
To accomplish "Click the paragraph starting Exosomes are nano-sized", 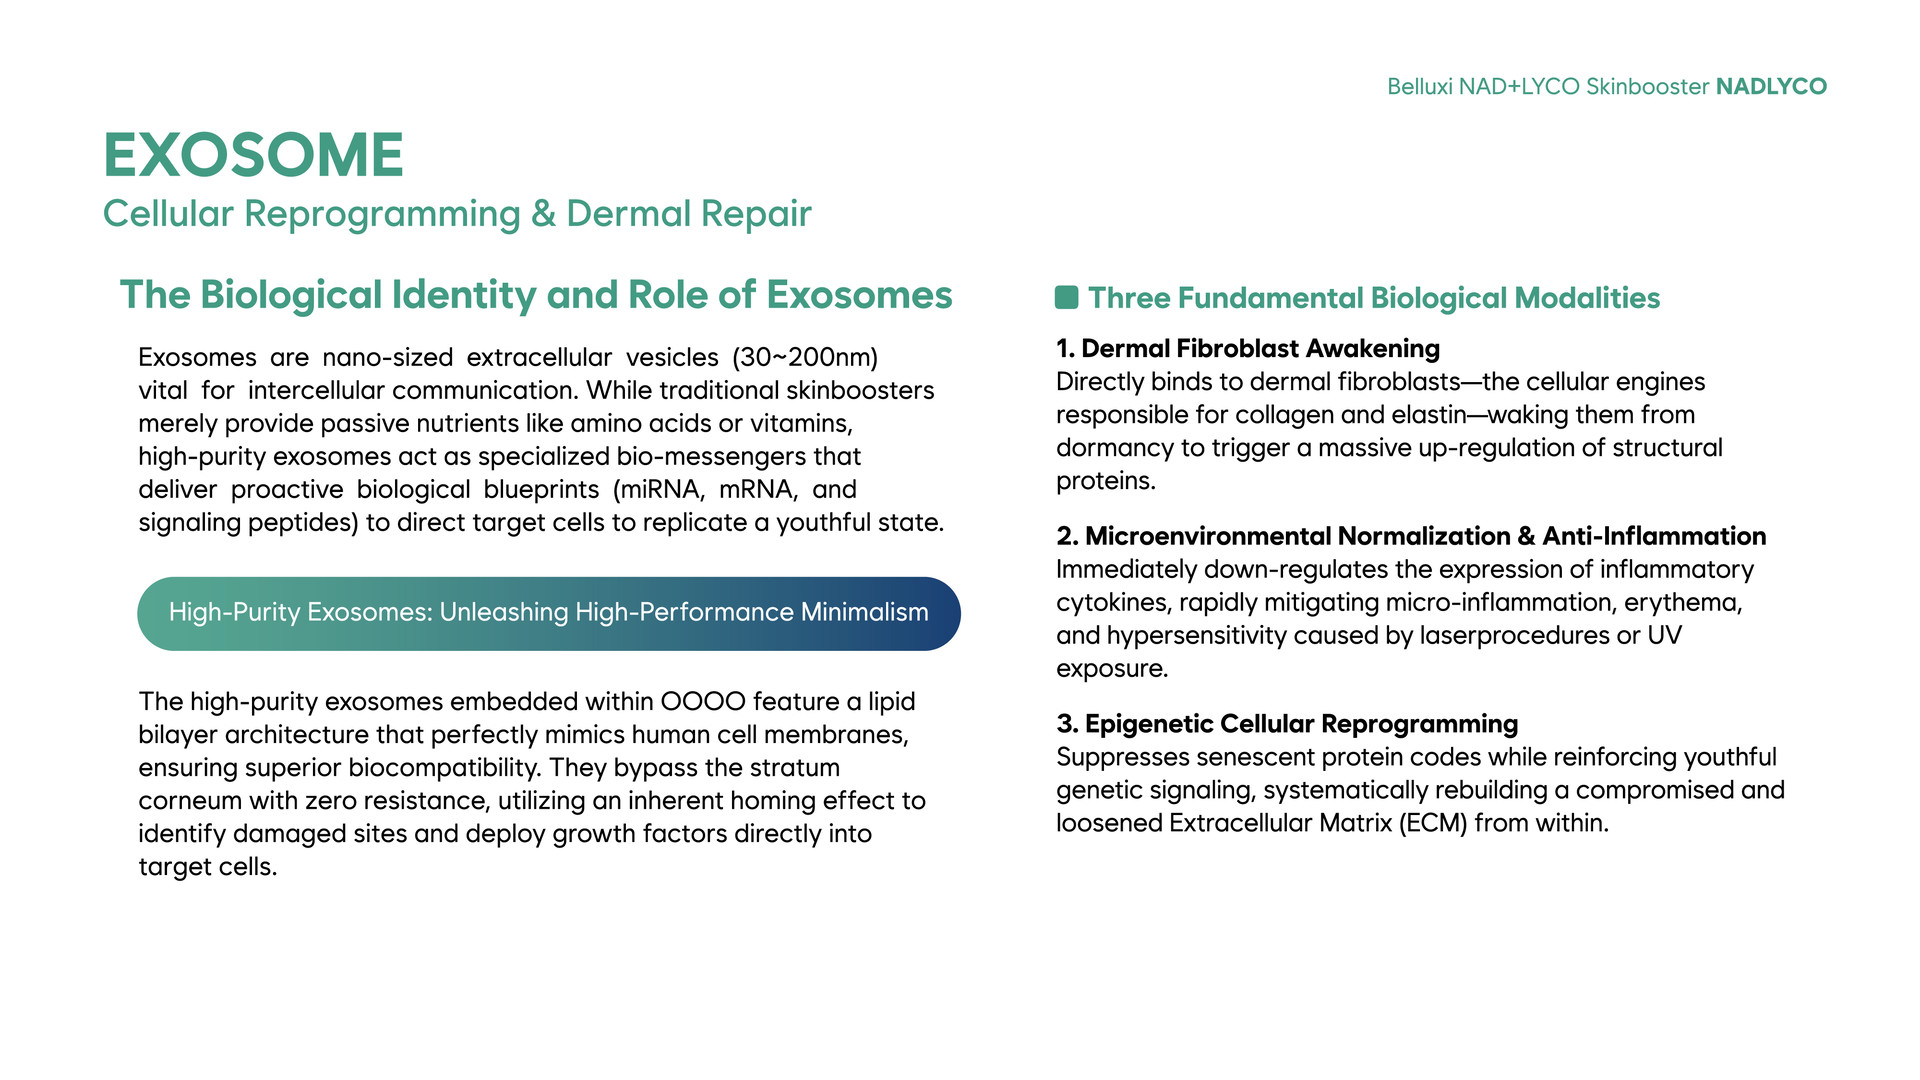I will (x=541, y=440).
